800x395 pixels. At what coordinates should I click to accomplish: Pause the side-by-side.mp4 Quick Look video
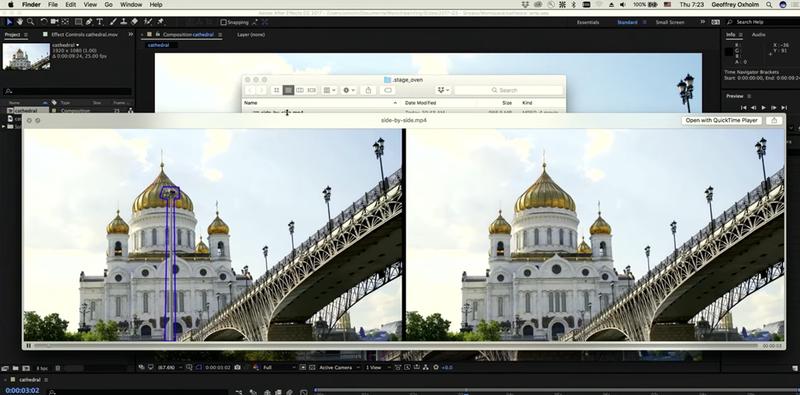(x=29, y=345)
